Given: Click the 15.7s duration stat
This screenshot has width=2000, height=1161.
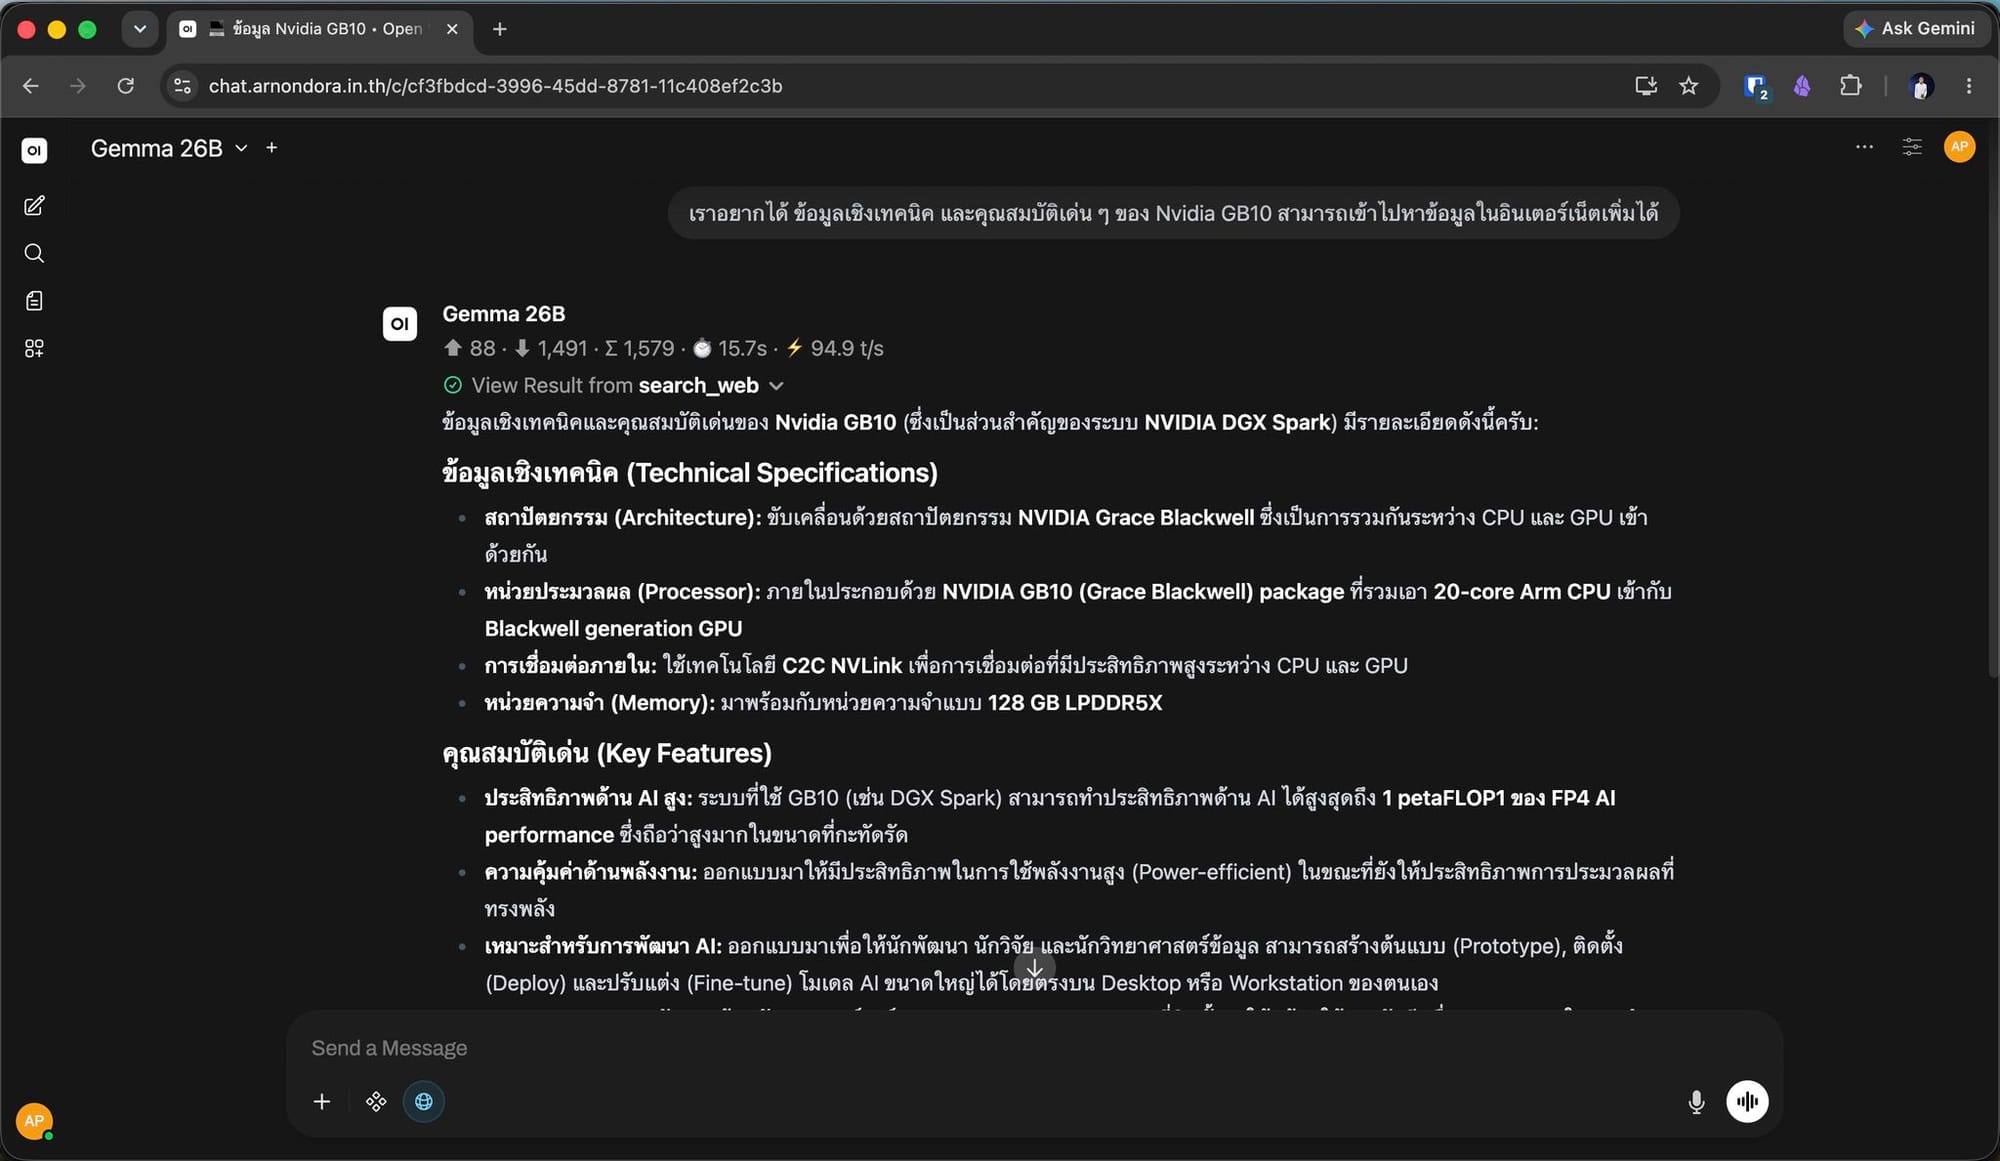Looking at the screenshot, I should (730, 348).
